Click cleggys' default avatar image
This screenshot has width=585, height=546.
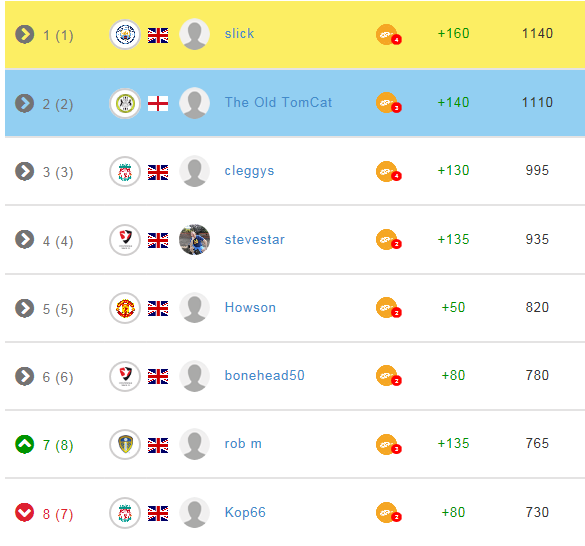tap(194, 171)
